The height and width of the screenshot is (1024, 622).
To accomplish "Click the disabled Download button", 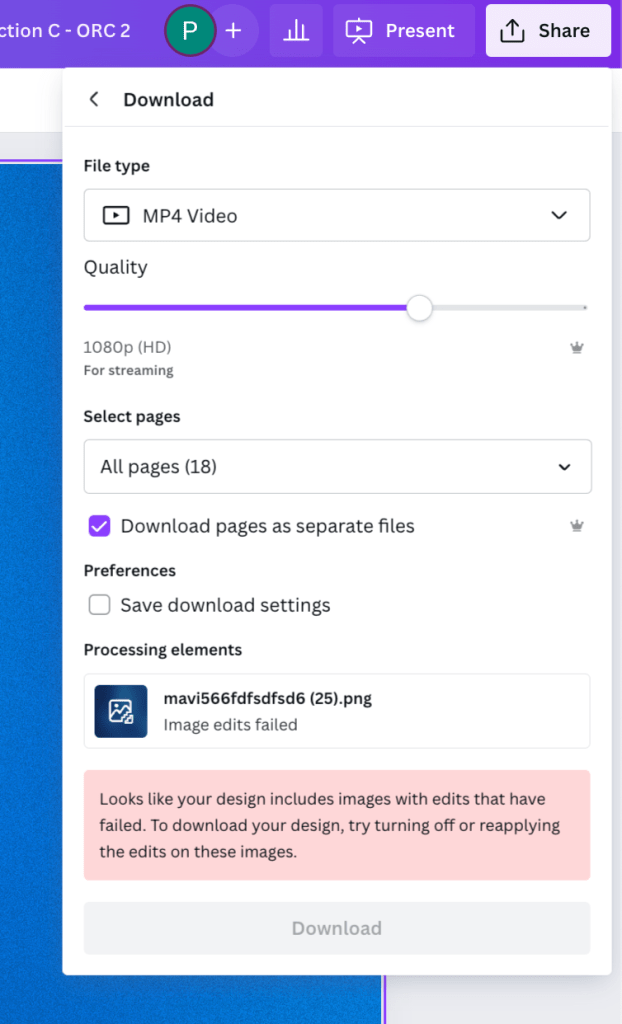I will [337, 928].
